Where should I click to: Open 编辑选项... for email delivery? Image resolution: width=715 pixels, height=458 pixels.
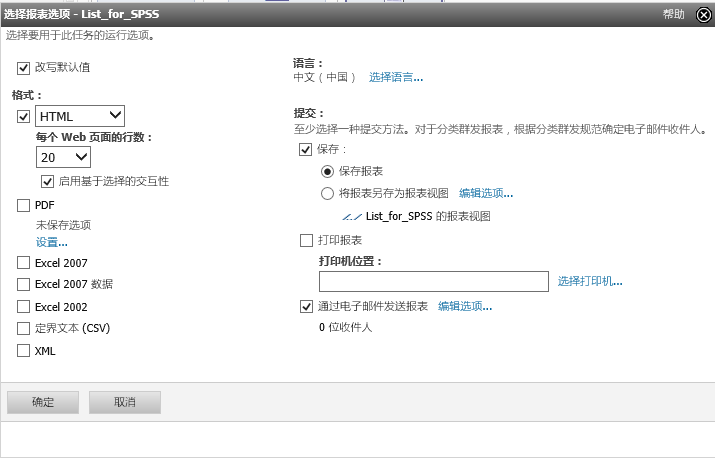465,306
